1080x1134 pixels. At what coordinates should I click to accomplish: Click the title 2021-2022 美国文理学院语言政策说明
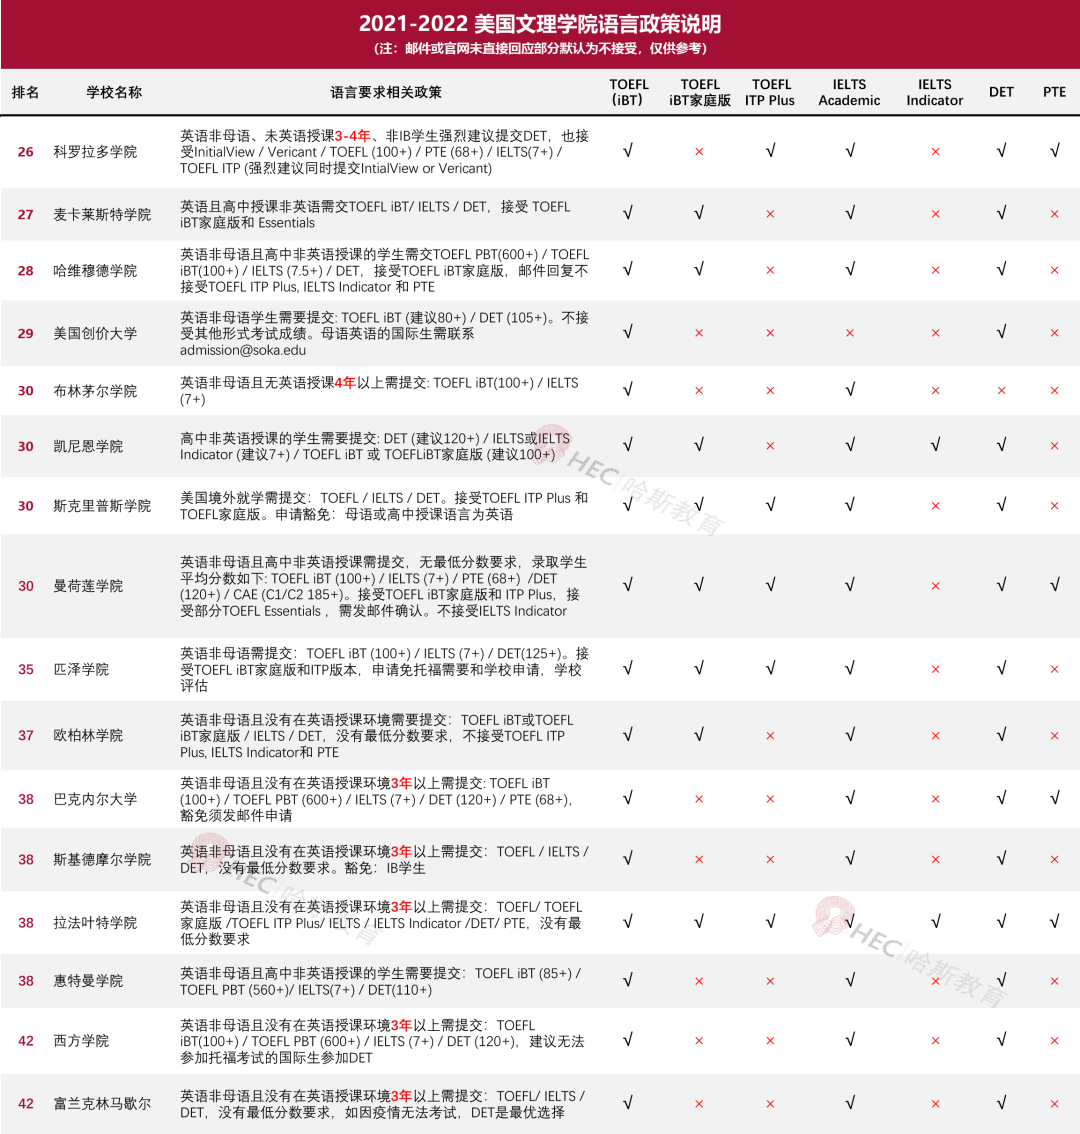click(x=540, y=24)
